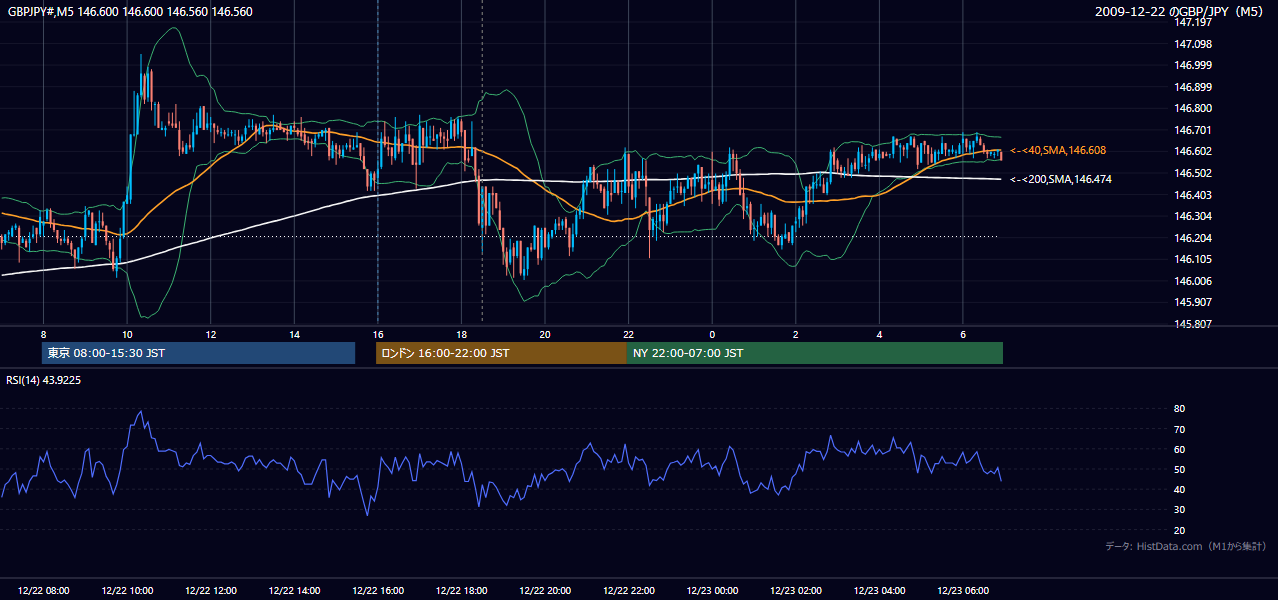Viewport: 1278px width, 600px height.
Task: Click the 12/23 06:00 date label
Action: pos(963,591)
